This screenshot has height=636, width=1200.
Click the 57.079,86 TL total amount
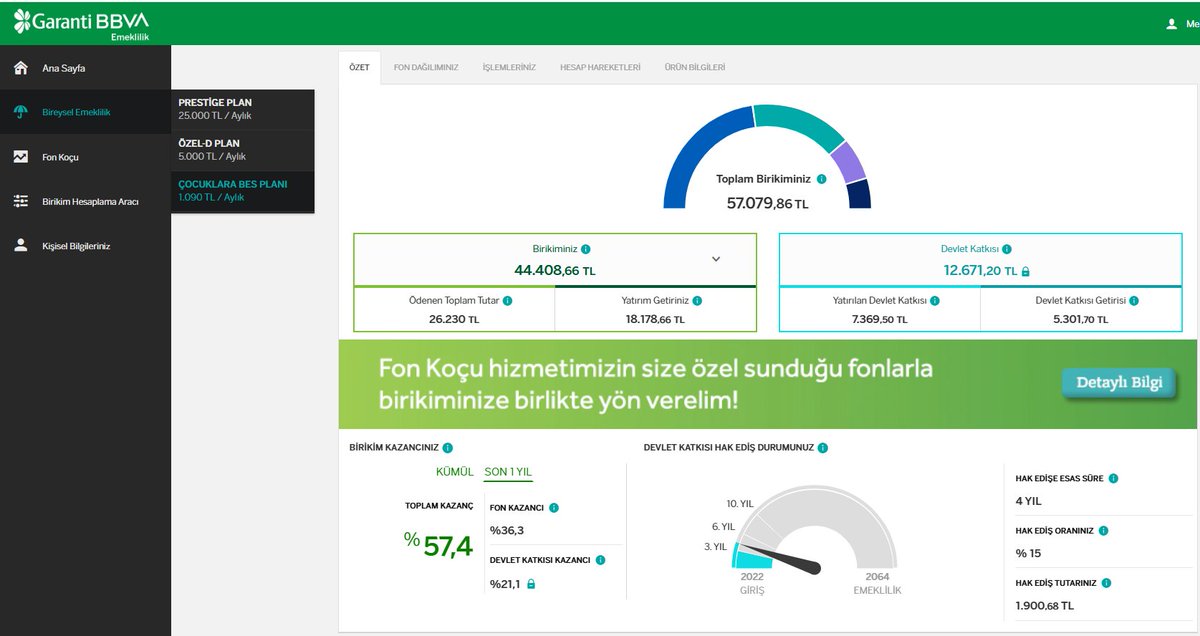(767, 203)
